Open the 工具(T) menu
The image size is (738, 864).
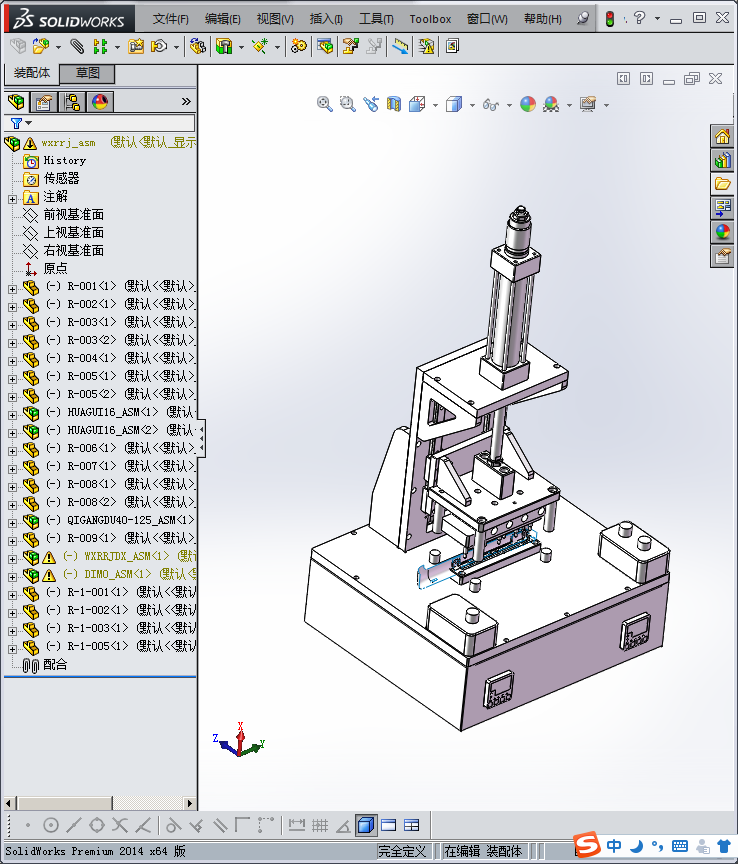(x=376, y=19)
